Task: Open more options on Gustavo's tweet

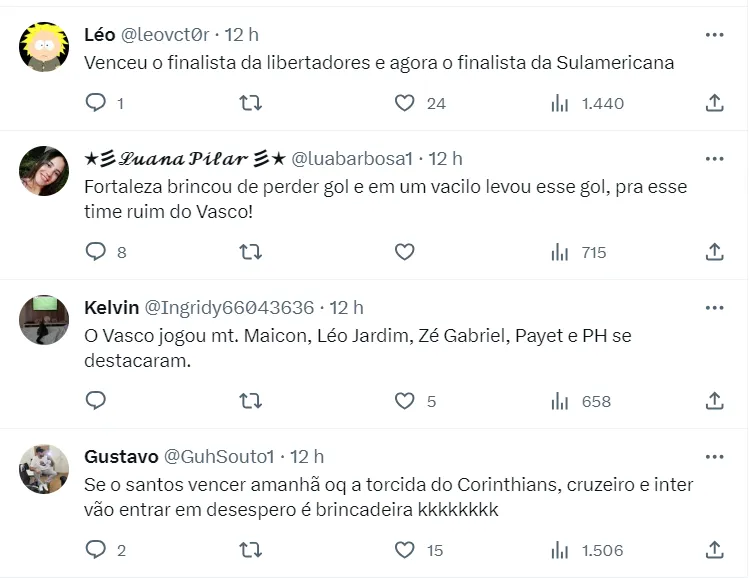Action: (714, 457)
